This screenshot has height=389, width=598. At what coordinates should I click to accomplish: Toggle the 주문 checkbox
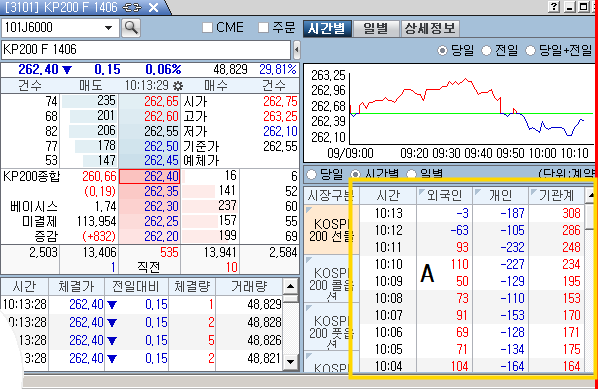pyautogui.click(x=263, y=28)
